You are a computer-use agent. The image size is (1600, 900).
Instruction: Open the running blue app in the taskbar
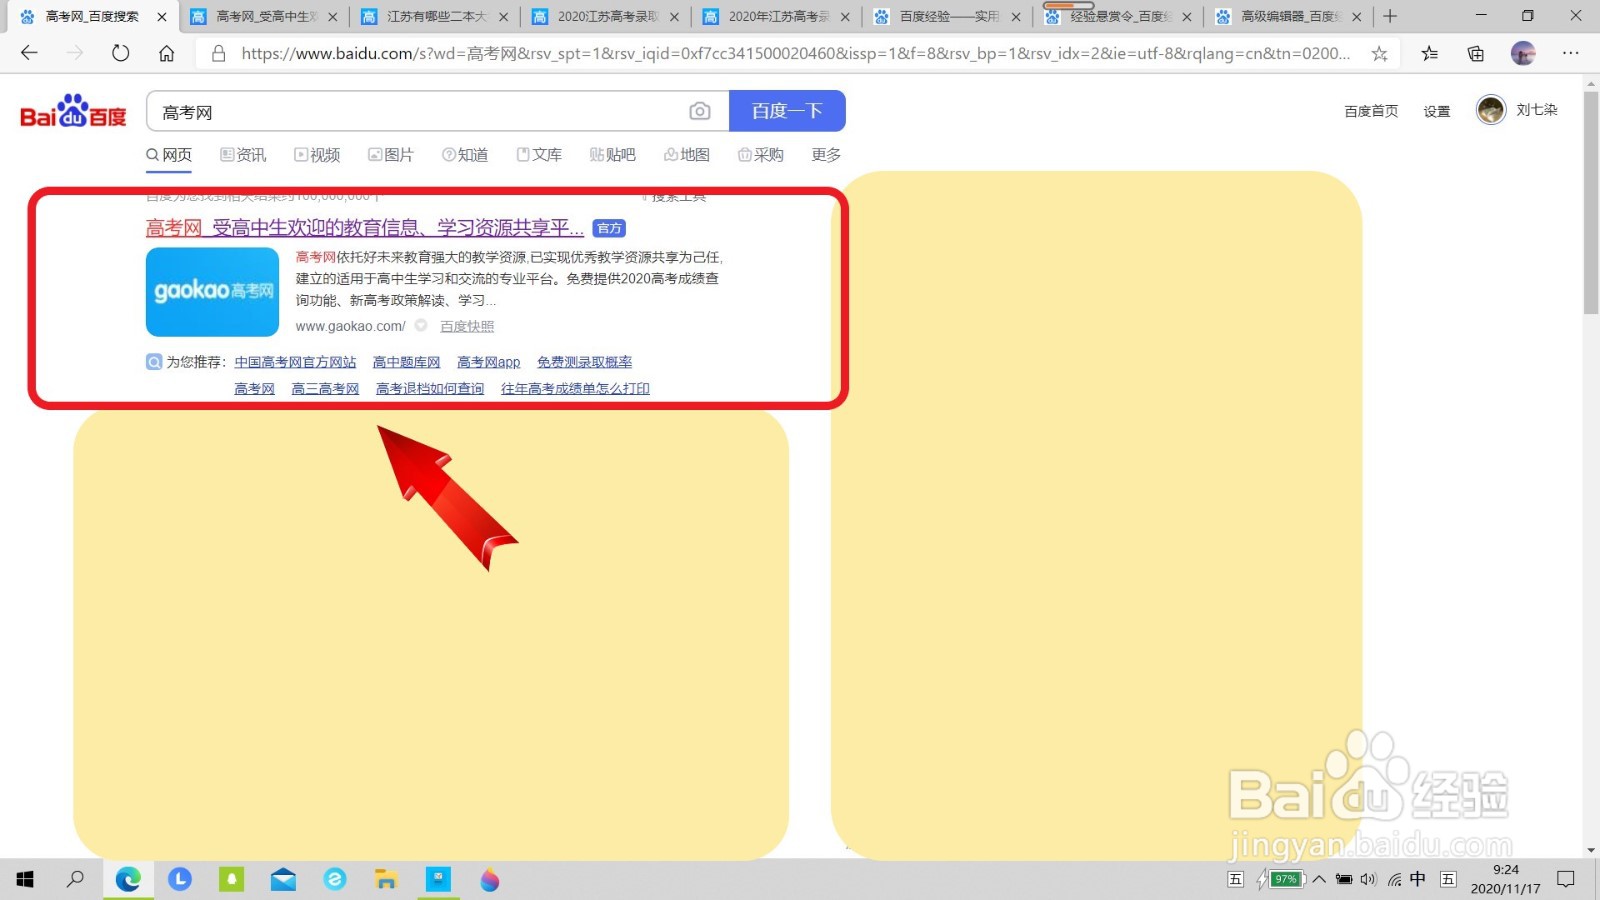pos(438,880)
